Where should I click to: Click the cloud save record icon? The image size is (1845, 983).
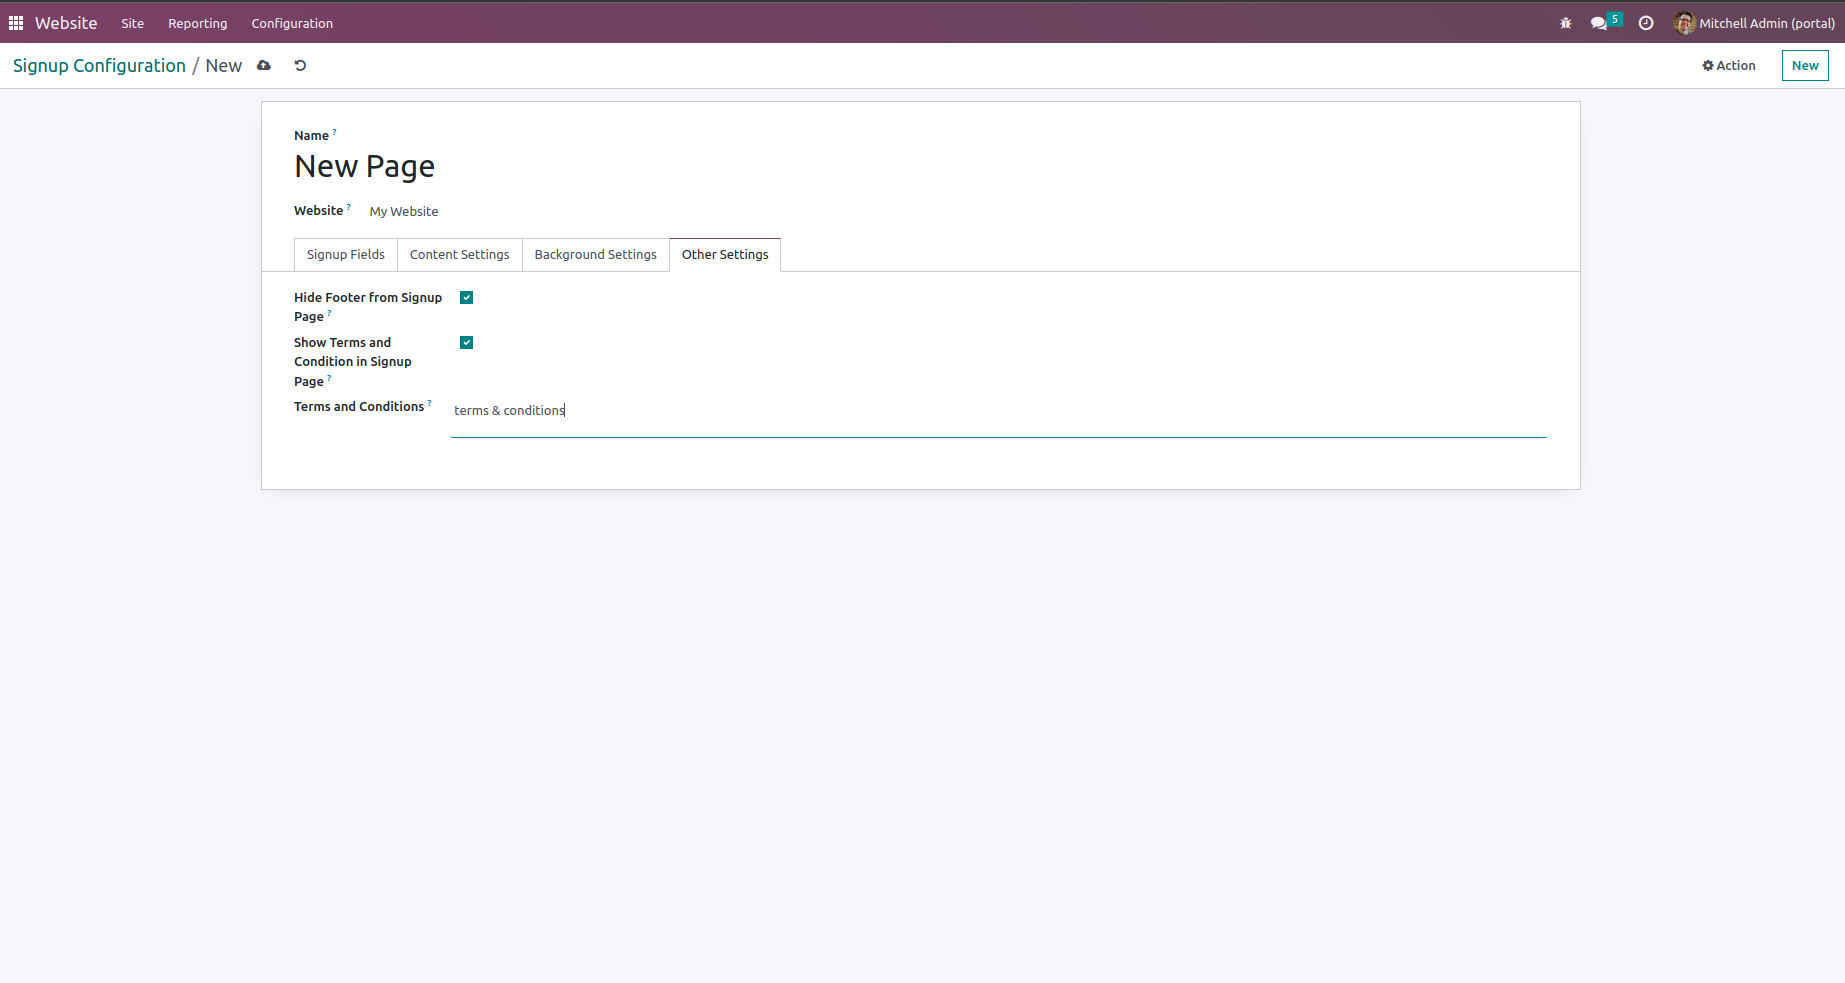pyautogui.click(x=264, y=66)
